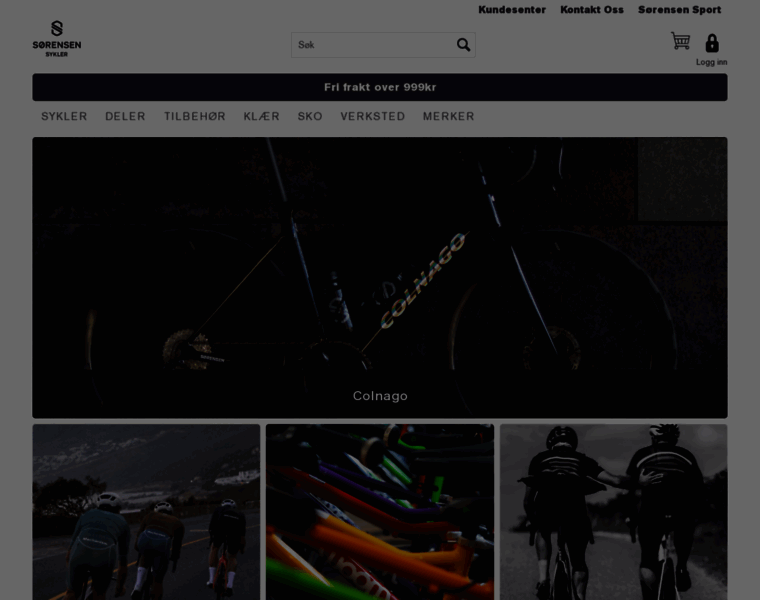Open the Kundesenter link
This screenshot has width=760, height=600.
(512, 10)
